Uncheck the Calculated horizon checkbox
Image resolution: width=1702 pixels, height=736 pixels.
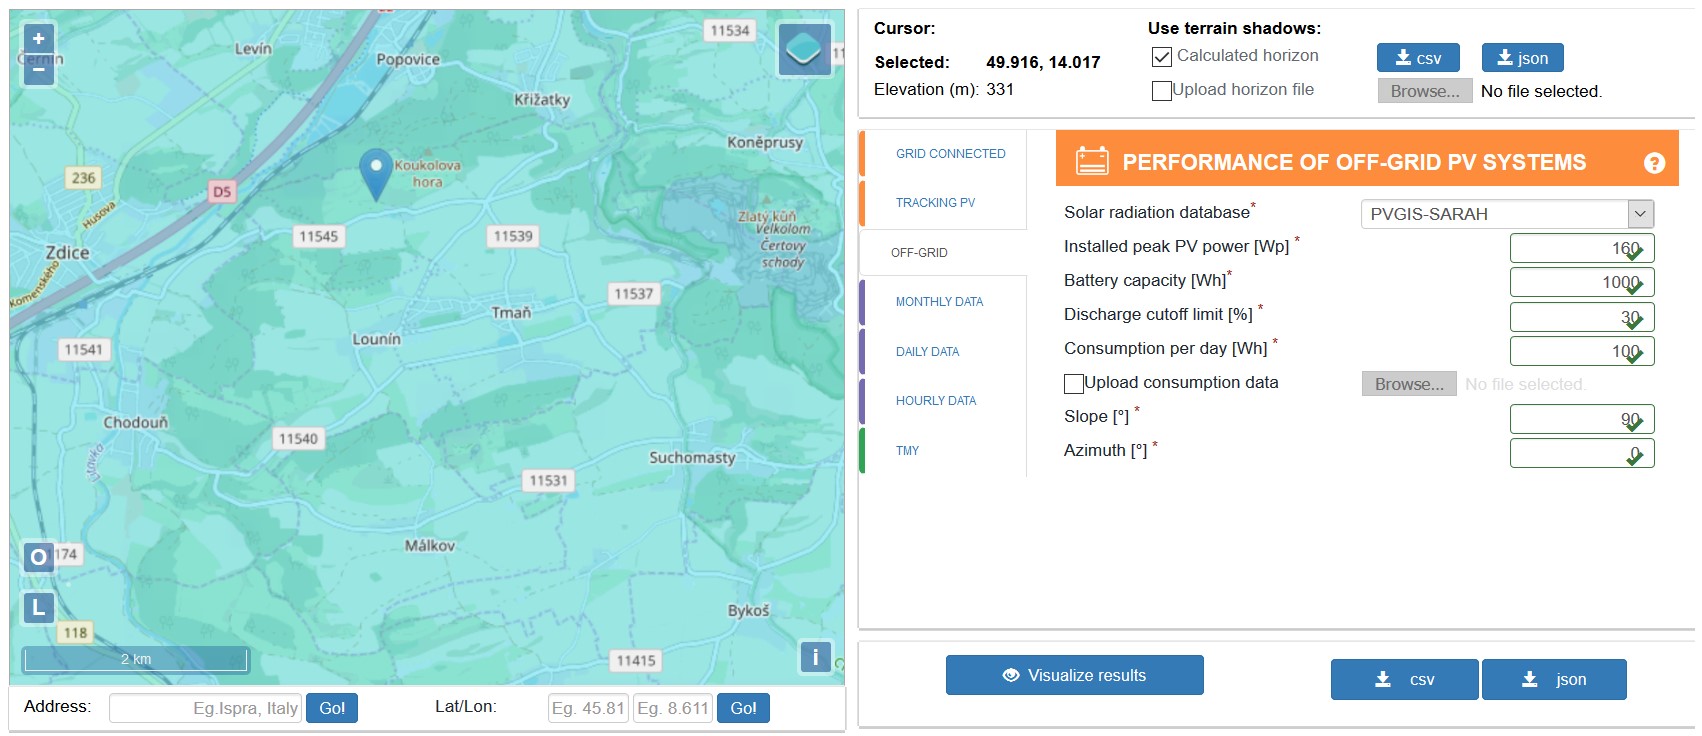(1162, 57)
